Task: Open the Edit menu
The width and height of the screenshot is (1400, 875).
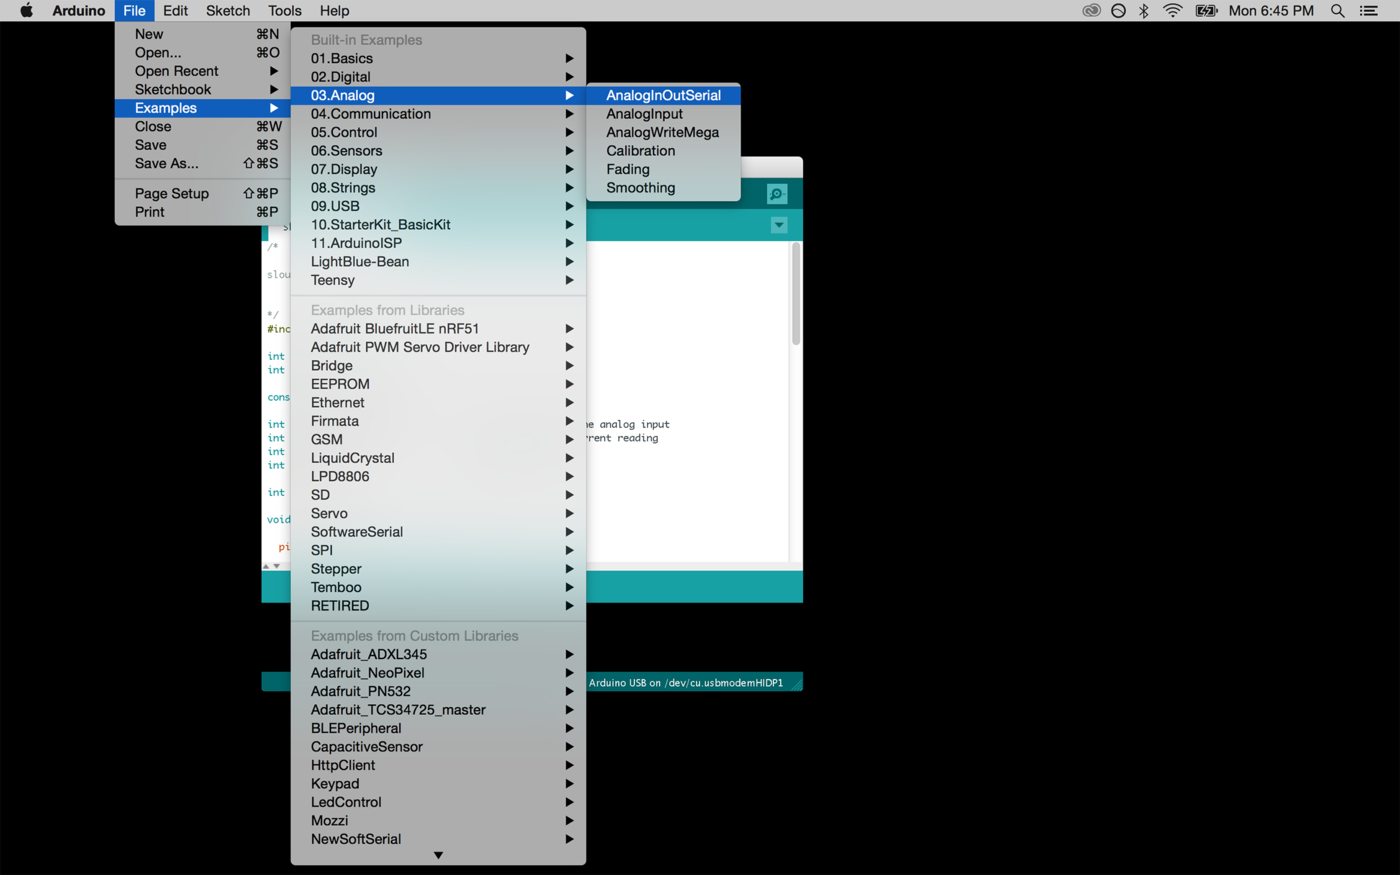Action: (x=175, y=11)
